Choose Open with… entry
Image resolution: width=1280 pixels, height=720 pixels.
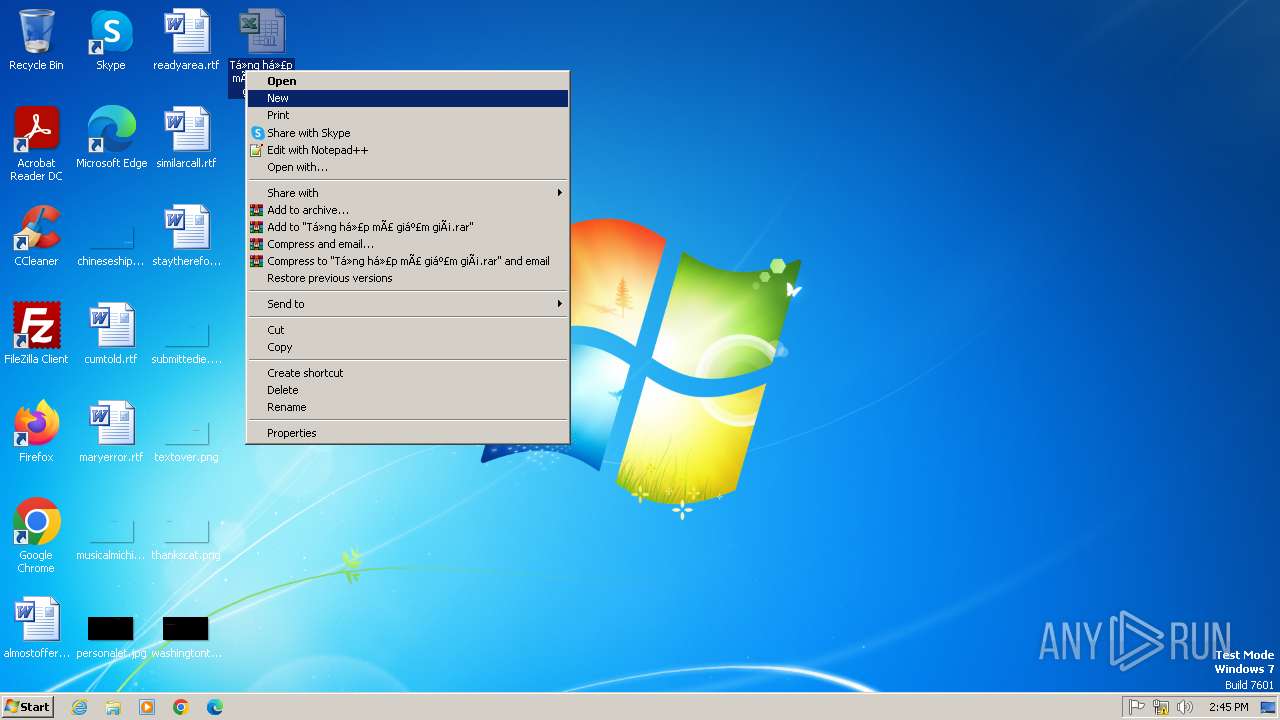[408, 167]
